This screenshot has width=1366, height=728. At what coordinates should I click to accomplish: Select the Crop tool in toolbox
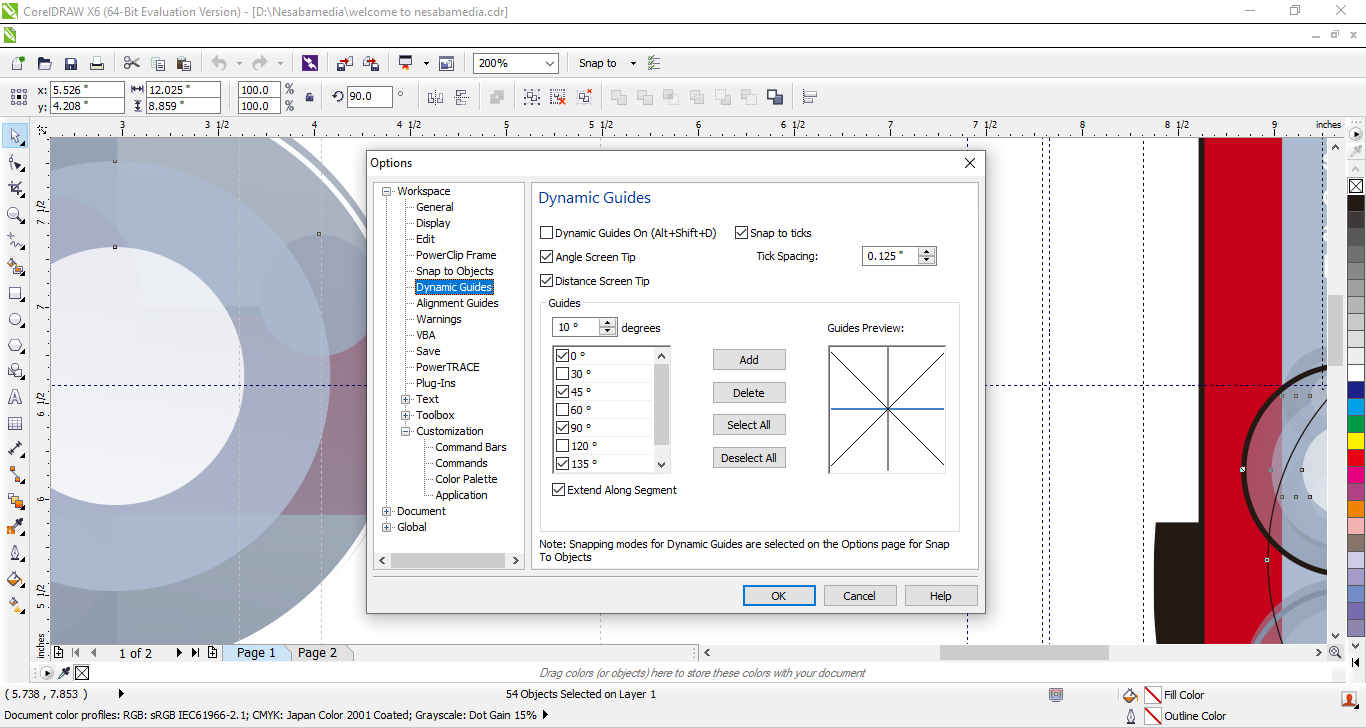15,188
